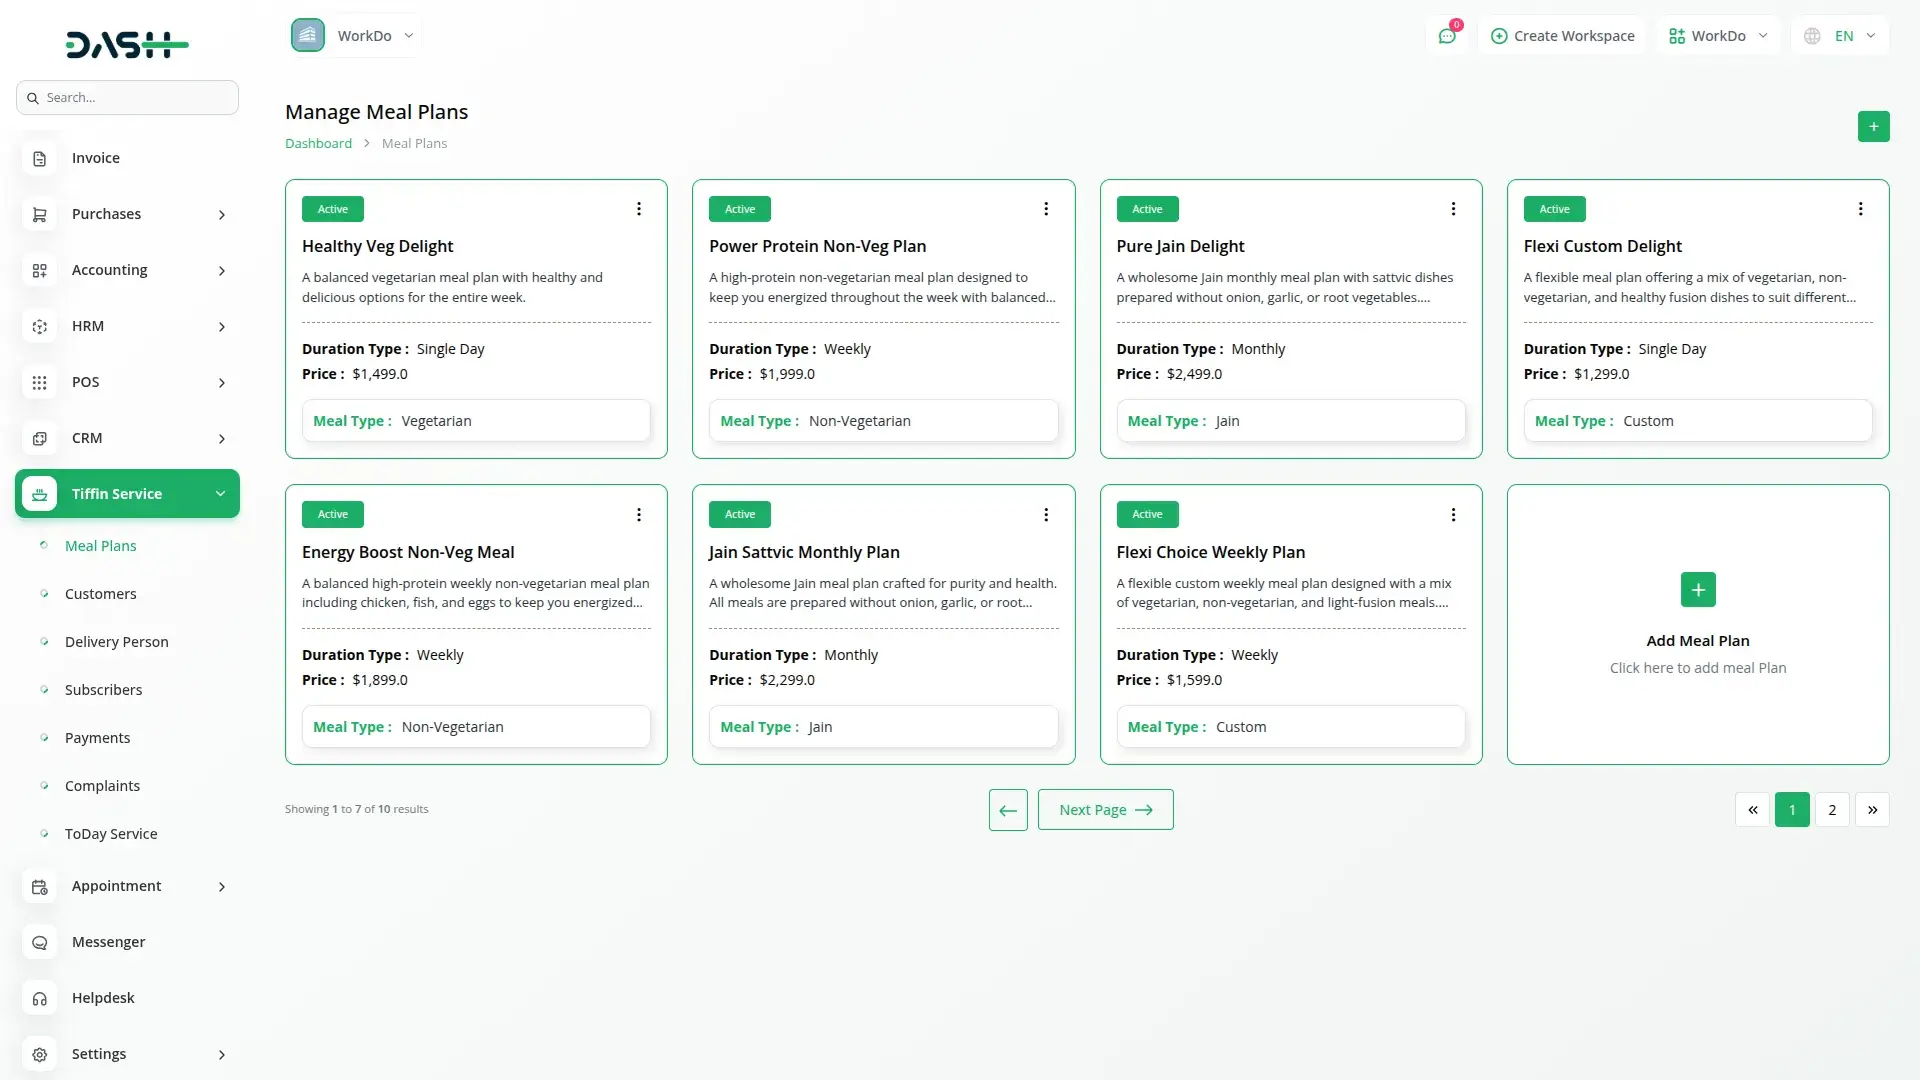
Task: Click the Next Page button
Action: [x=1105, y=810]
